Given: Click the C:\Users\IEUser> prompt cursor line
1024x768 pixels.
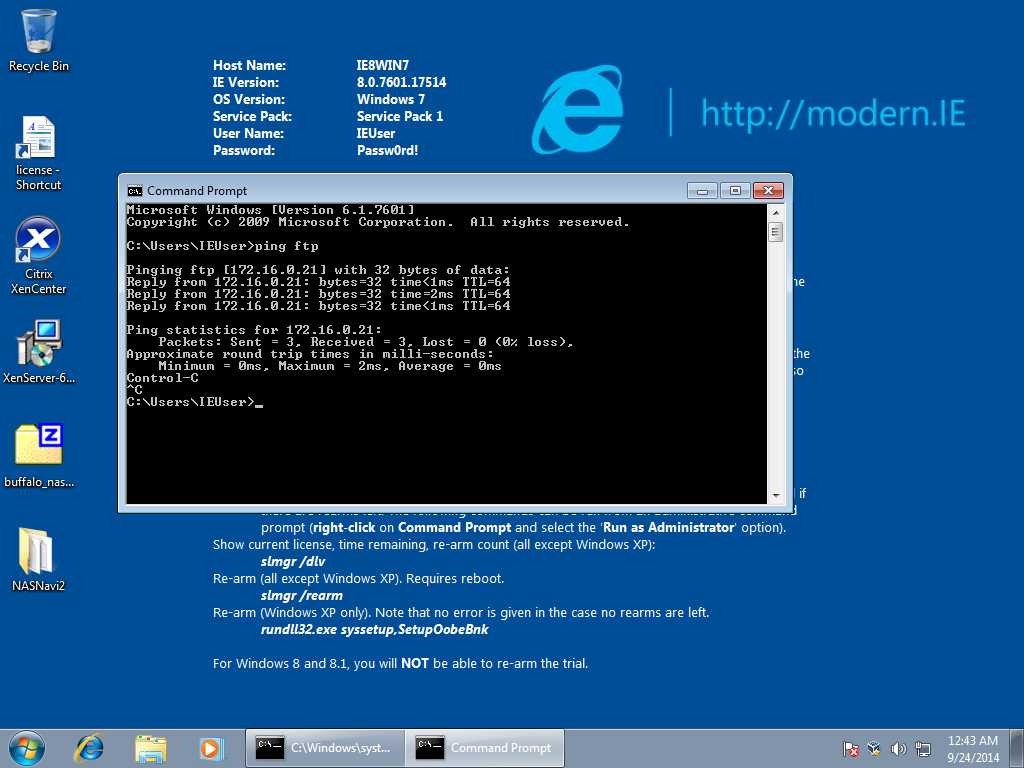Looking at the screenshot, I should (194, 402).
